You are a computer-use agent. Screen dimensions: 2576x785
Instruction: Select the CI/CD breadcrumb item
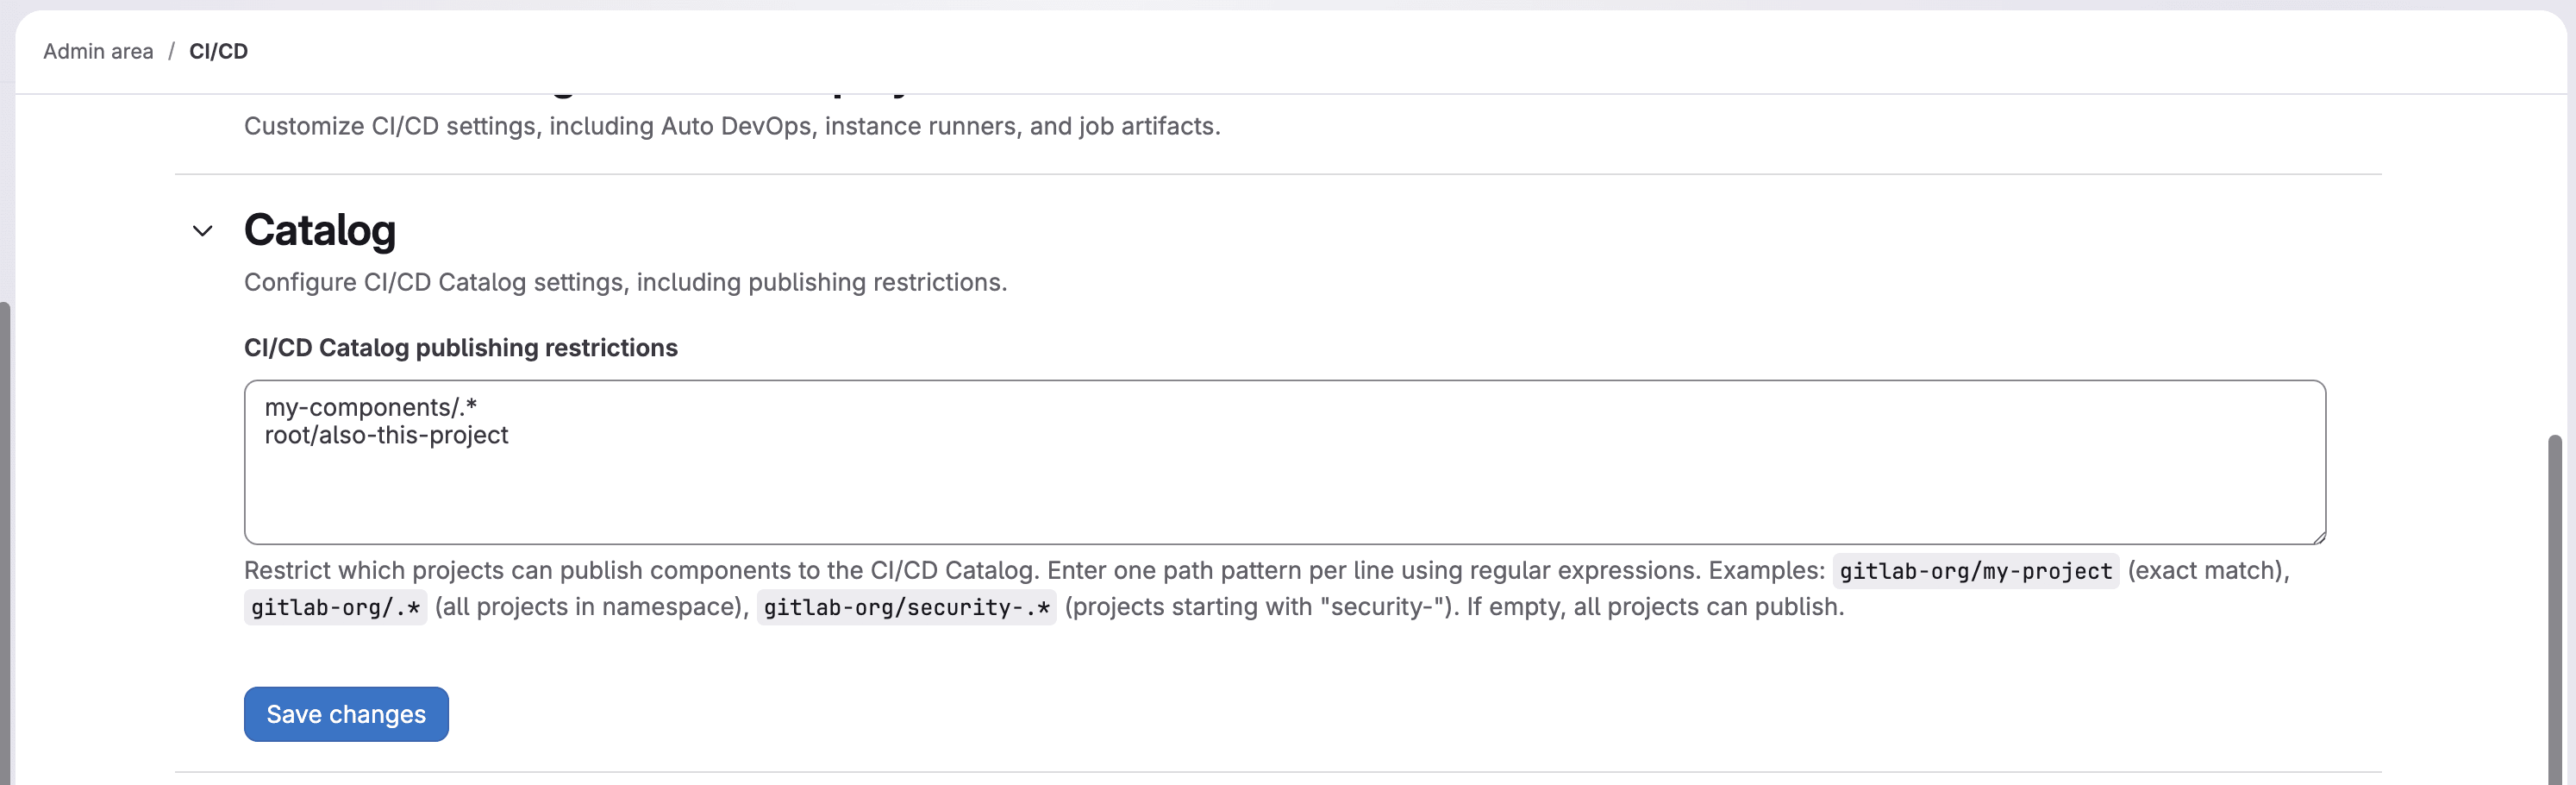(218, 50)
